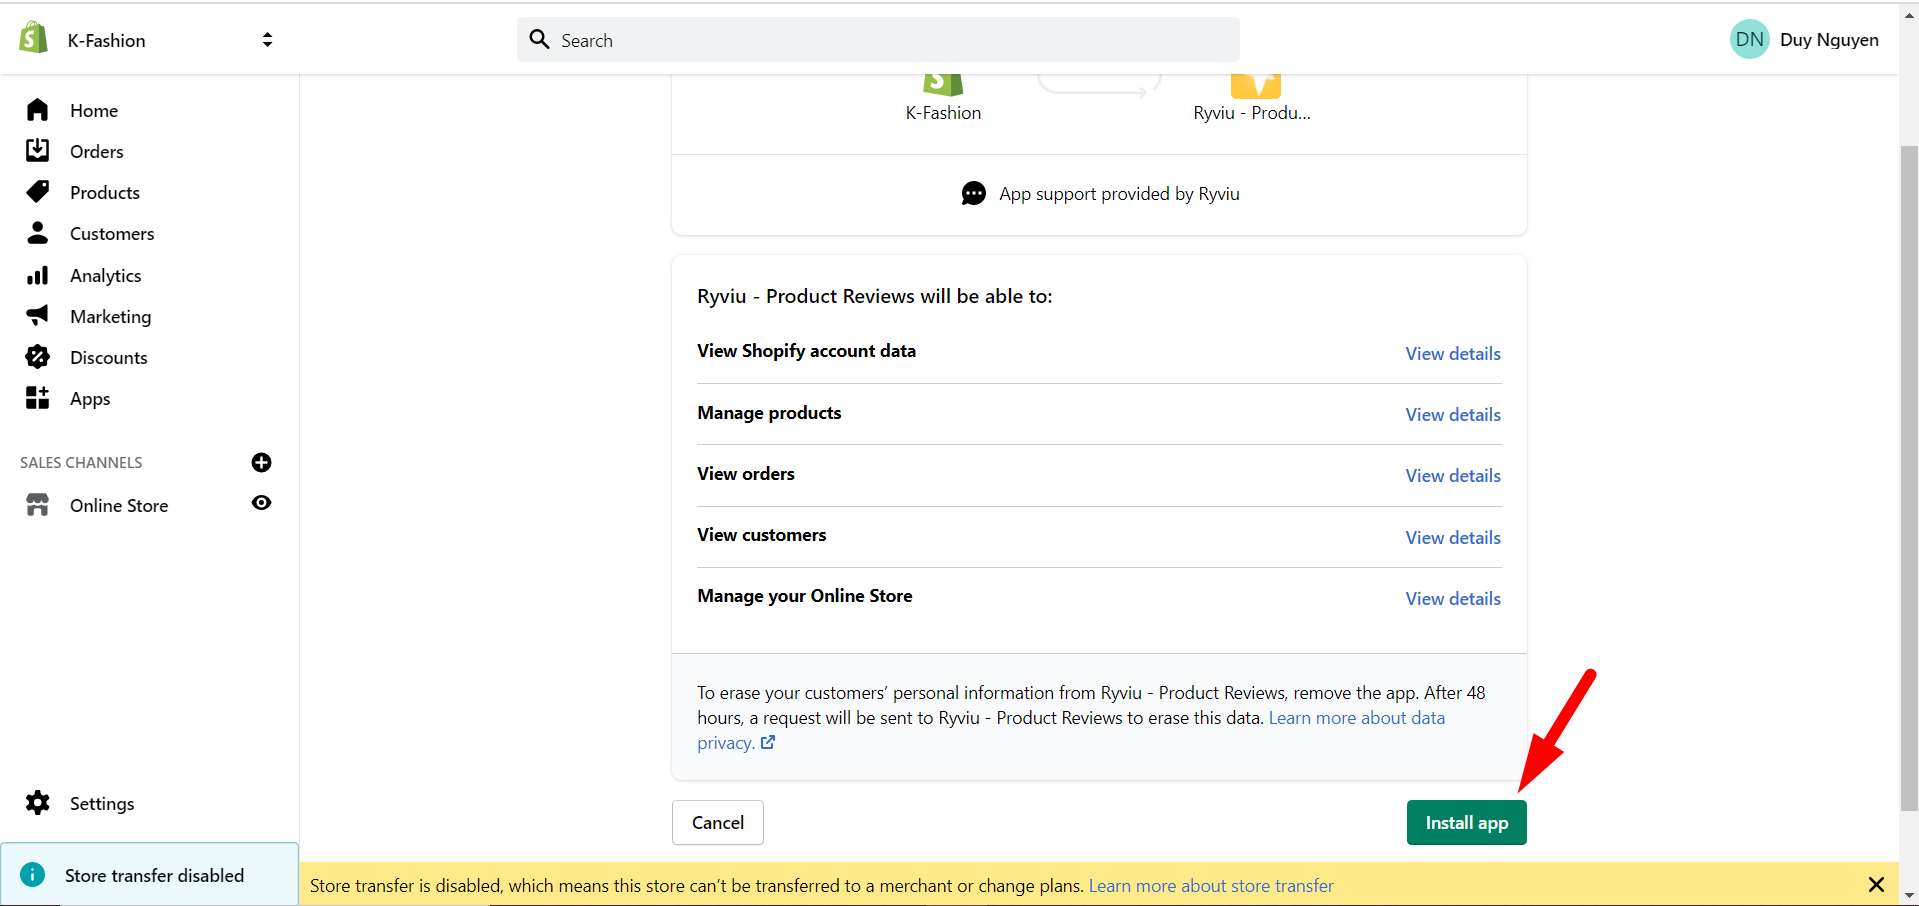
Task: Open Analytics page
Action: click(106, 276)
